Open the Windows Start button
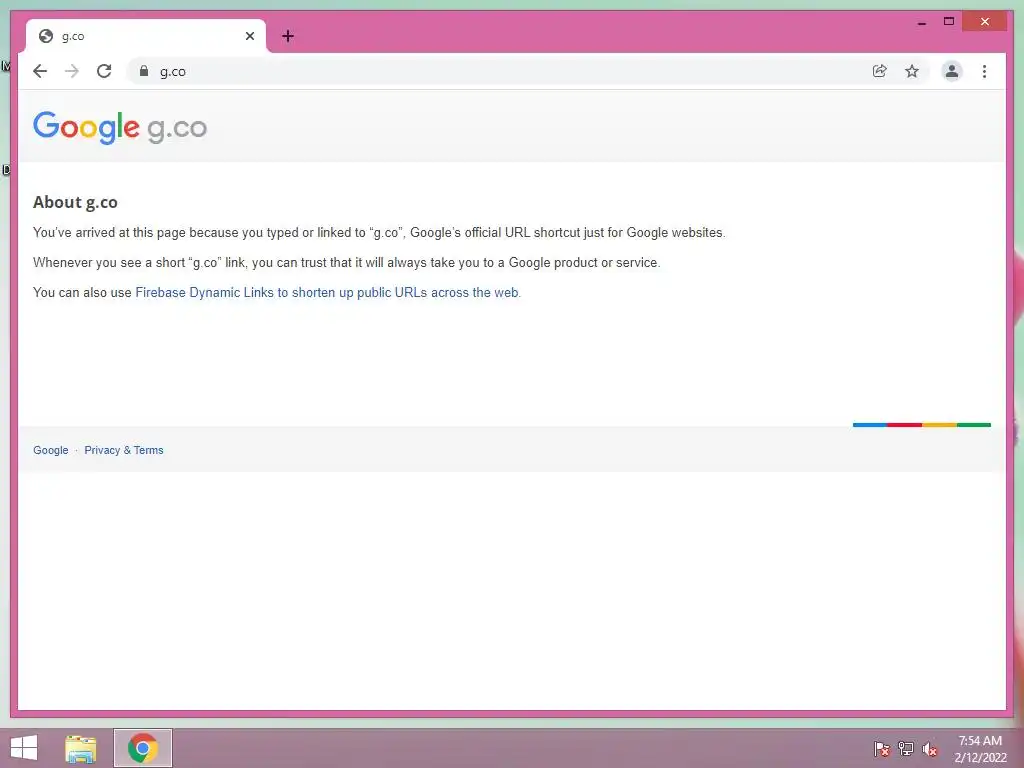This screenshot has height=768, width=1024. [x=24, y=748]
